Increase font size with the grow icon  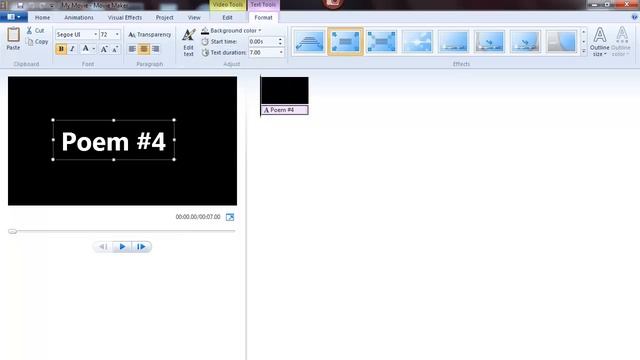point(104,49)
